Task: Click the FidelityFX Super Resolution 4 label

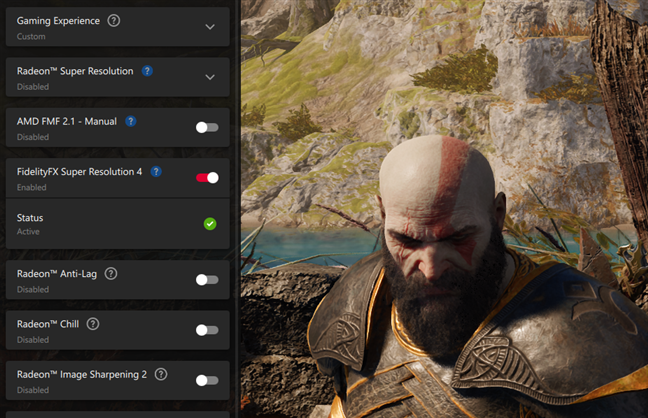Action: point(79,172)
